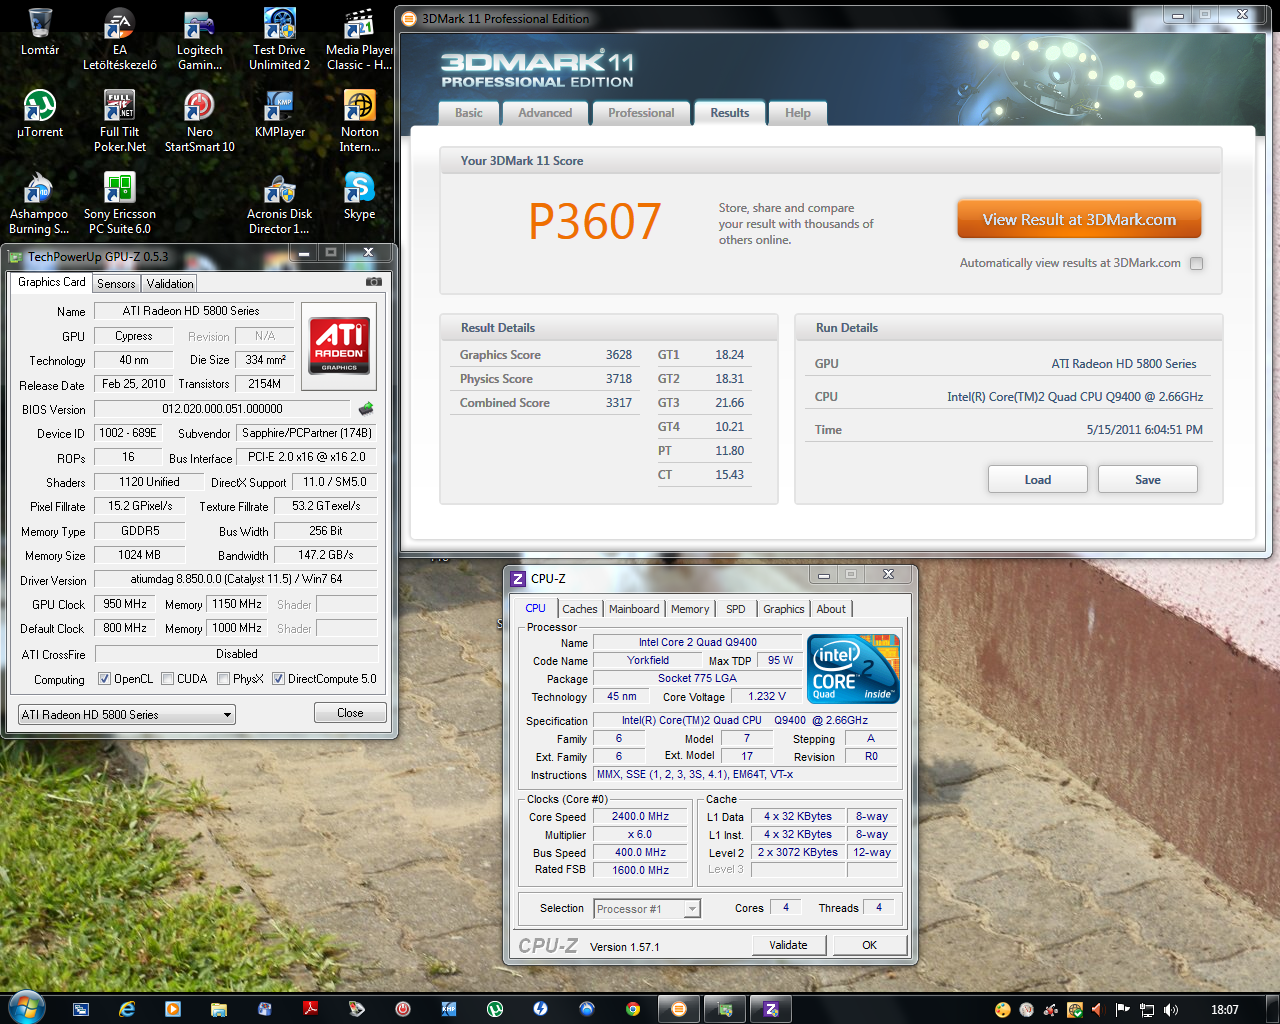Select the Results tab in 3DMark
This screenshot has height=1024, width=1280.
pyautogui.click(x=730, y=113)
